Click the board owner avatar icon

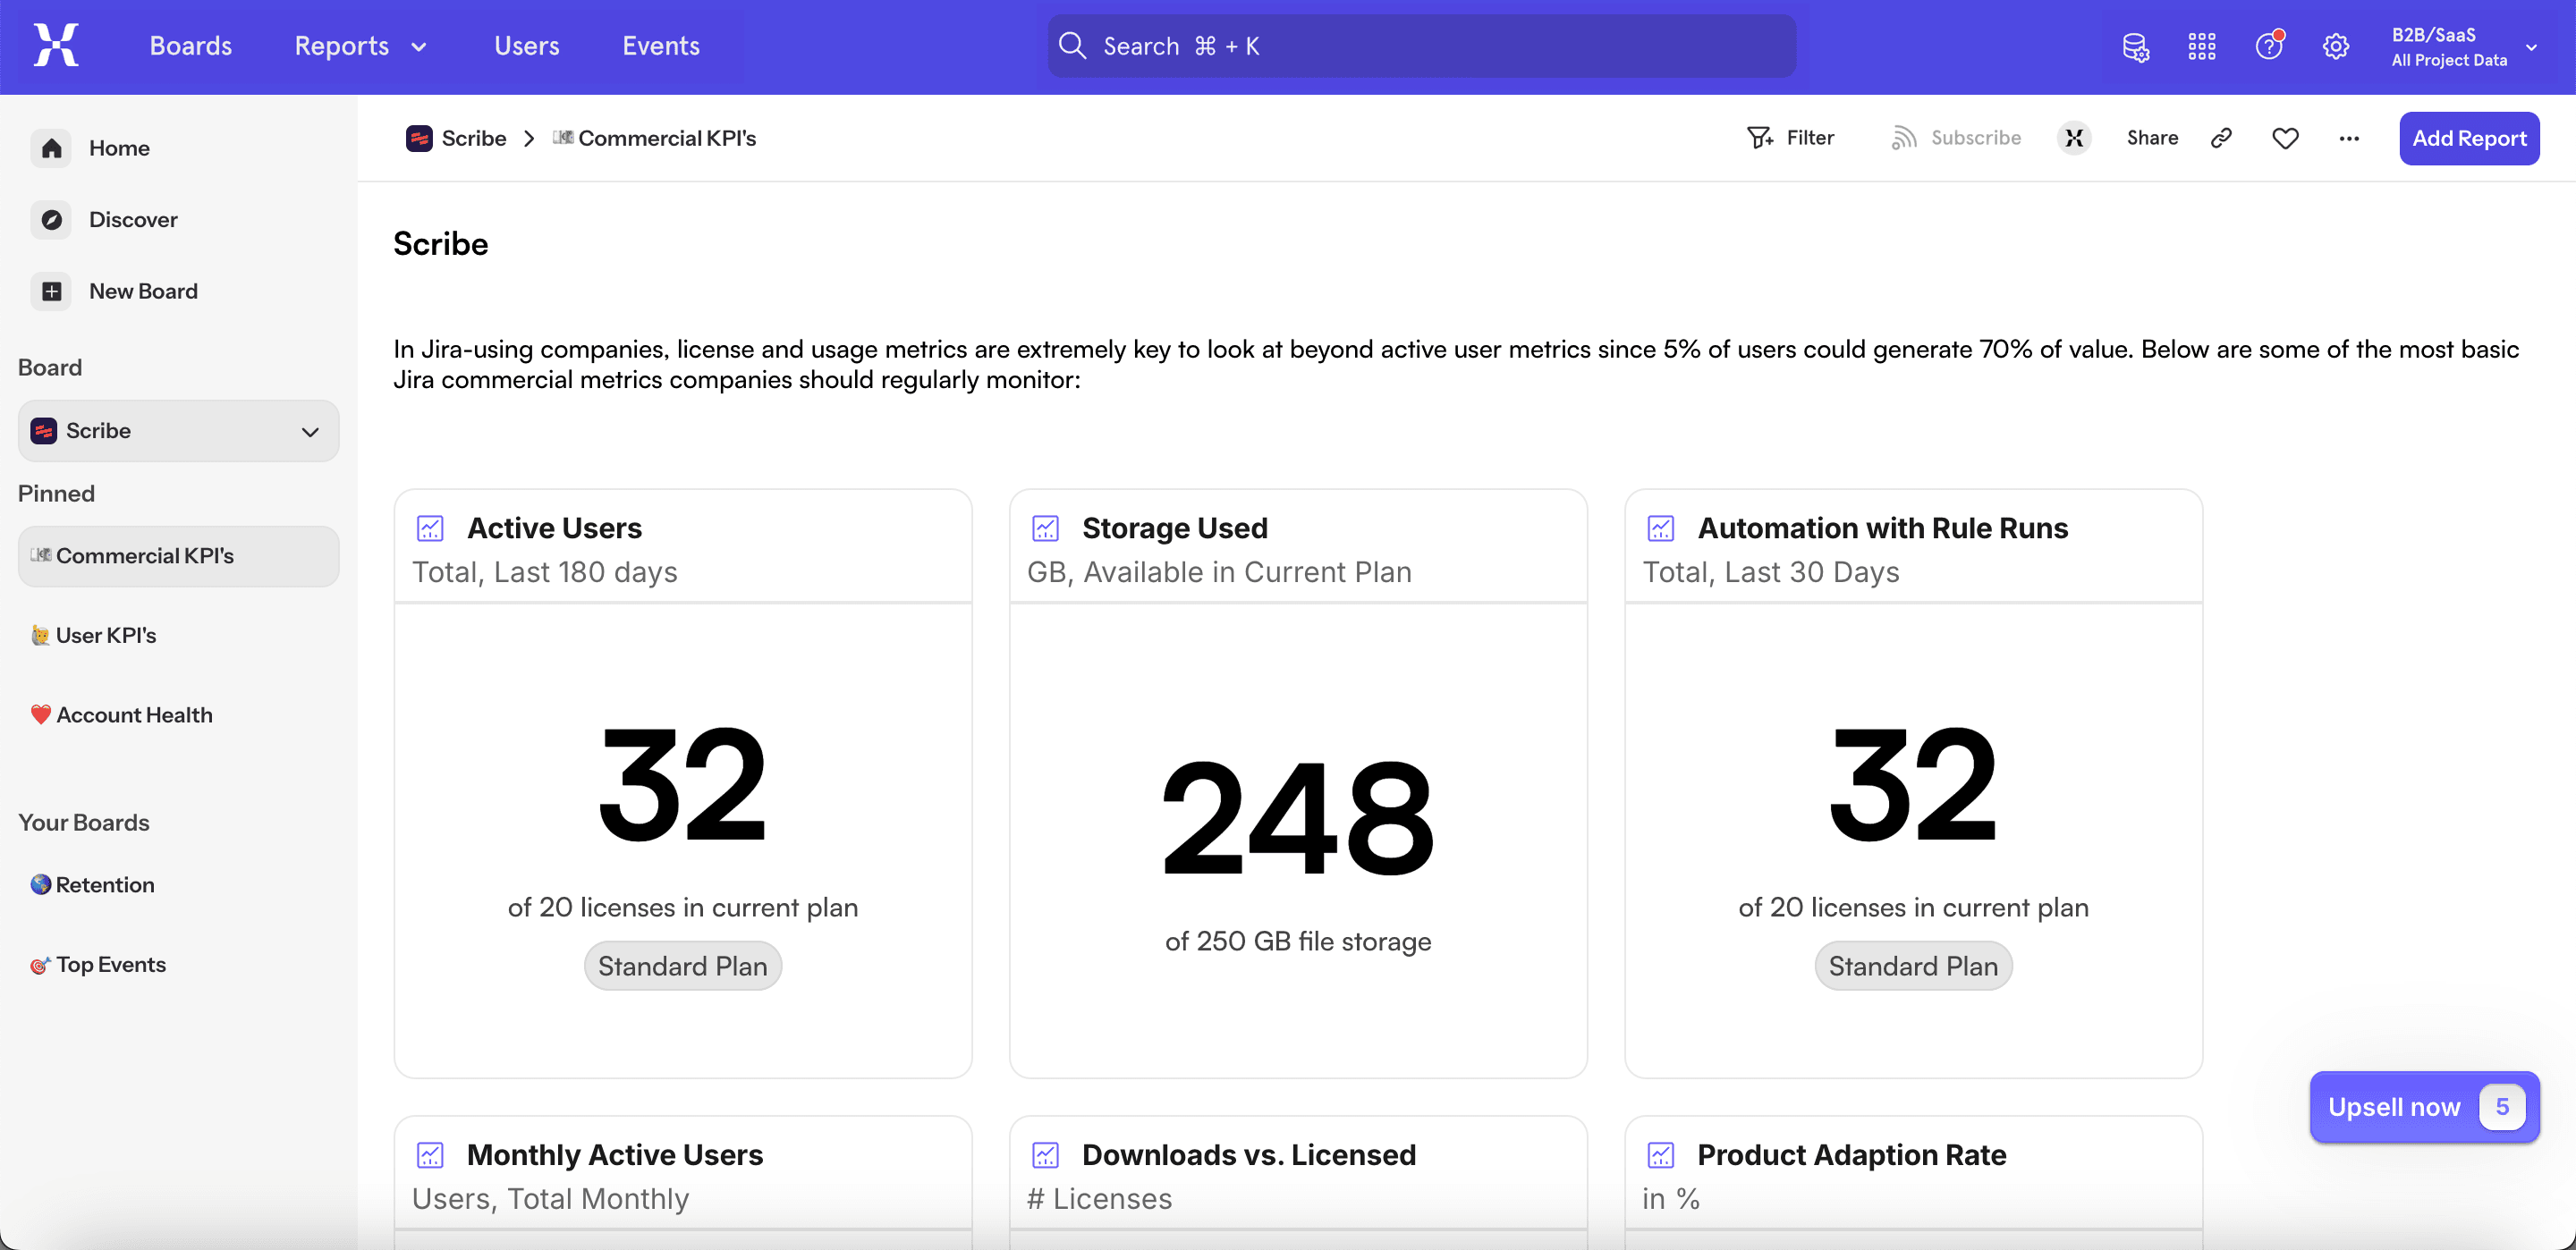[2075, 138]
